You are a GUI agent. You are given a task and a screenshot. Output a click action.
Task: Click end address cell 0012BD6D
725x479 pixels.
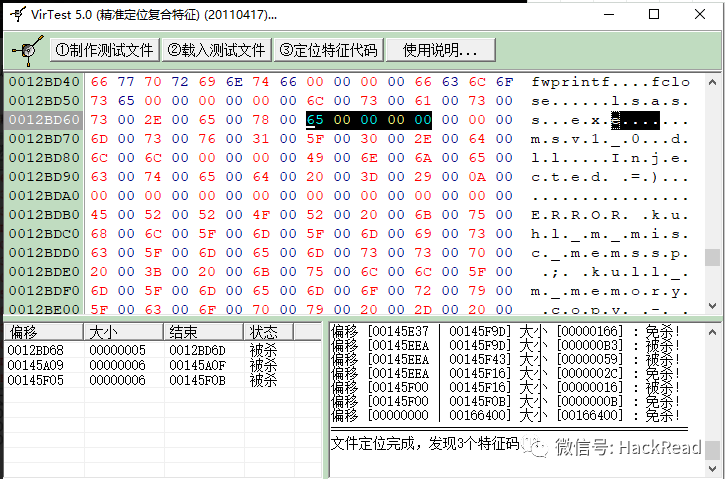click(x=197, y=350)
